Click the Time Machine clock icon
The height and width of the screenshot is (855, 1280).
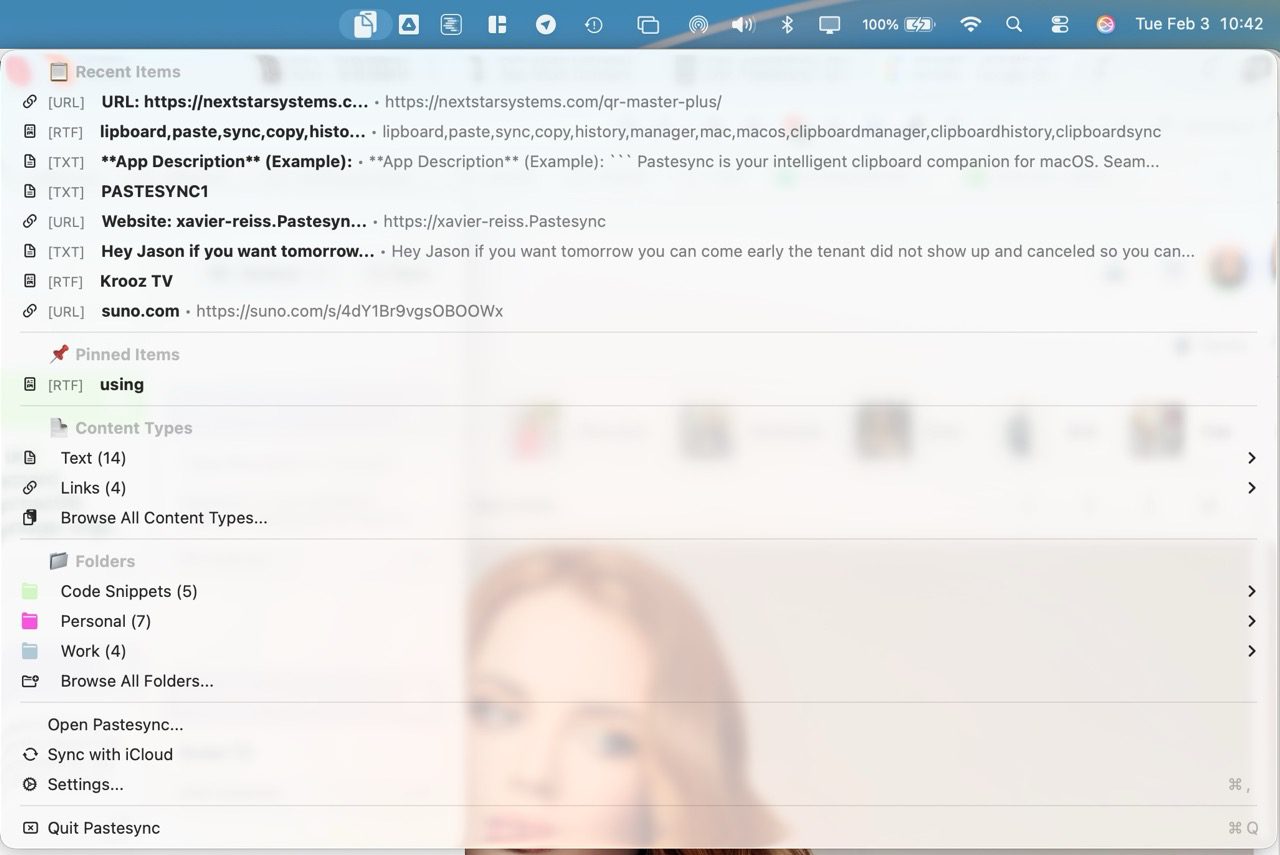tap(594, 24)
